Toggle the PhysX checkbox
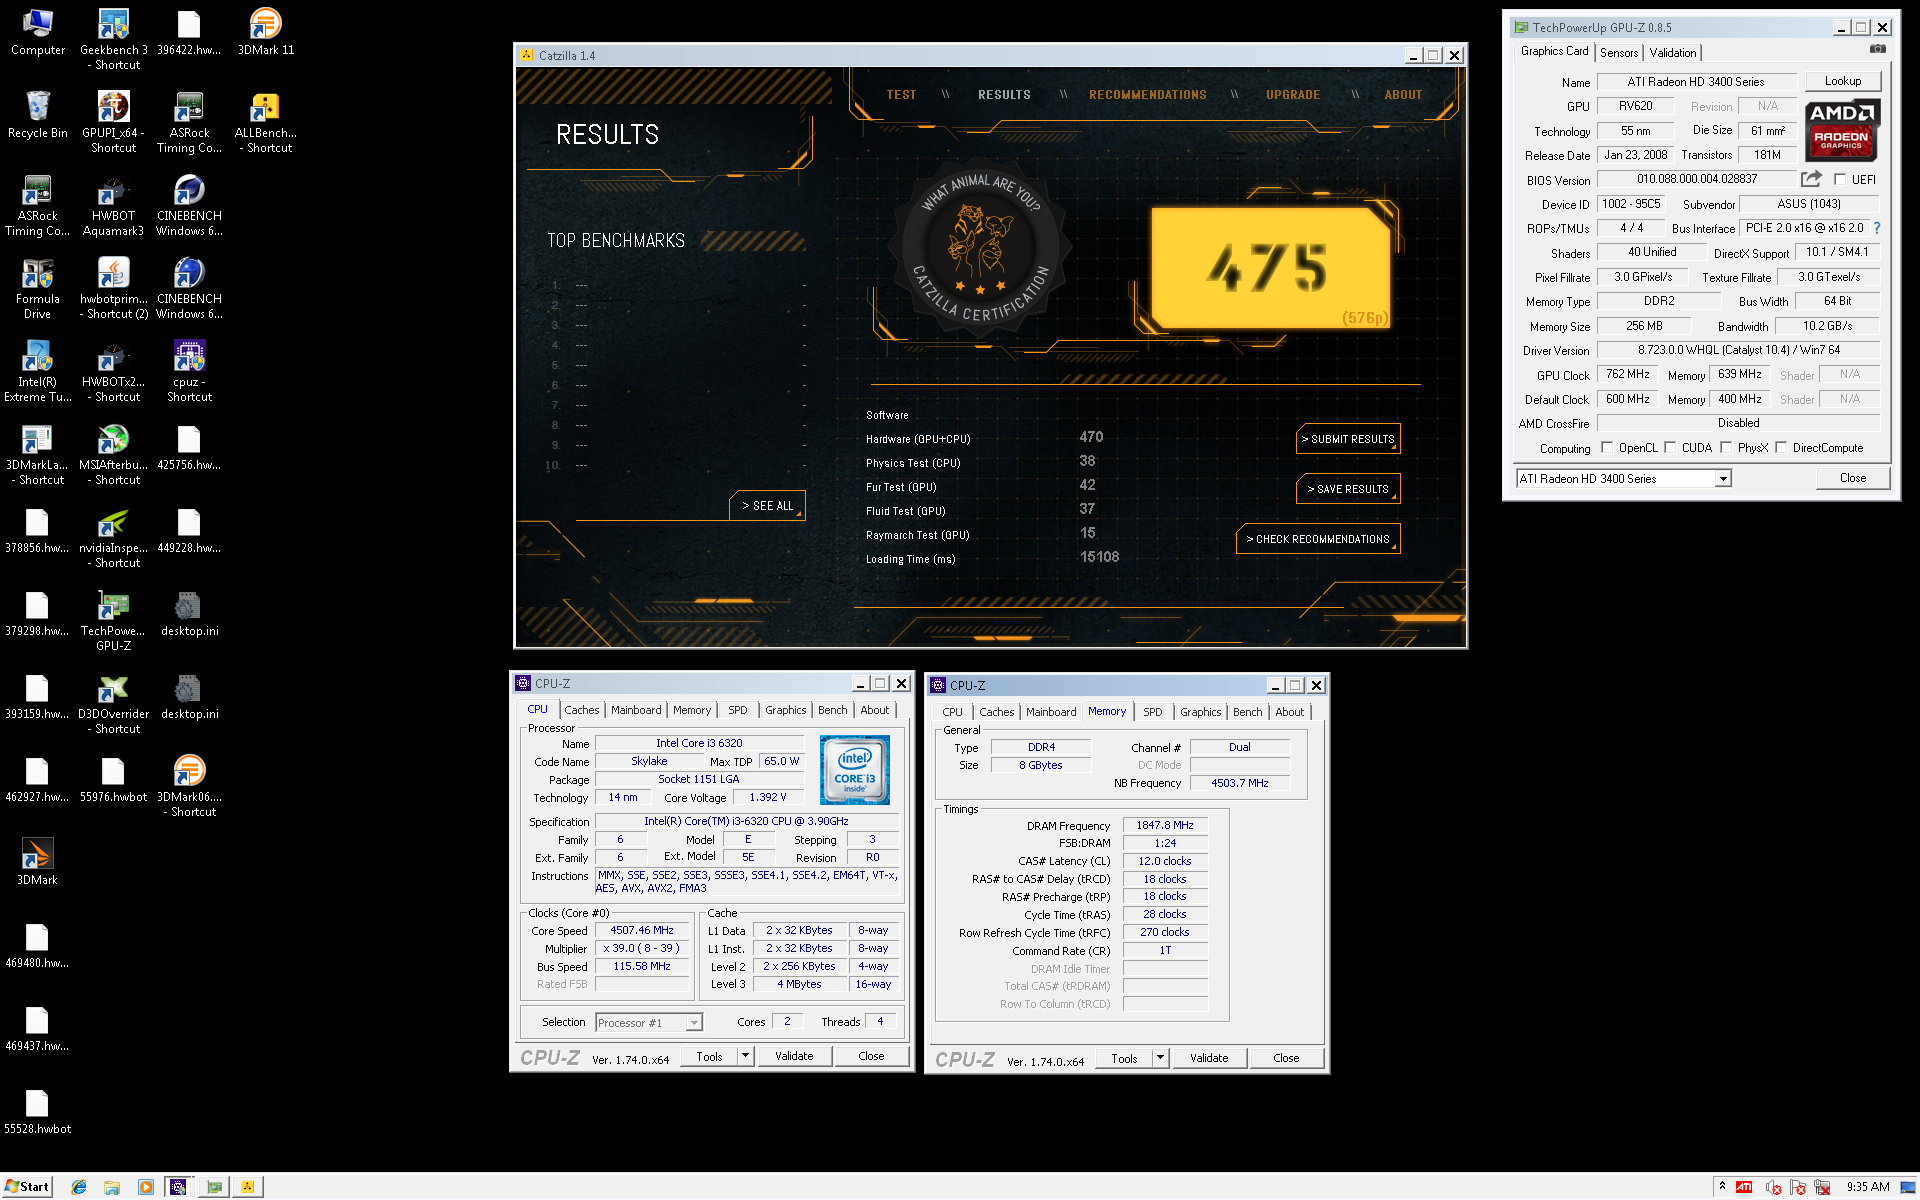Screen dimensions: 1920x1200 1726,448
